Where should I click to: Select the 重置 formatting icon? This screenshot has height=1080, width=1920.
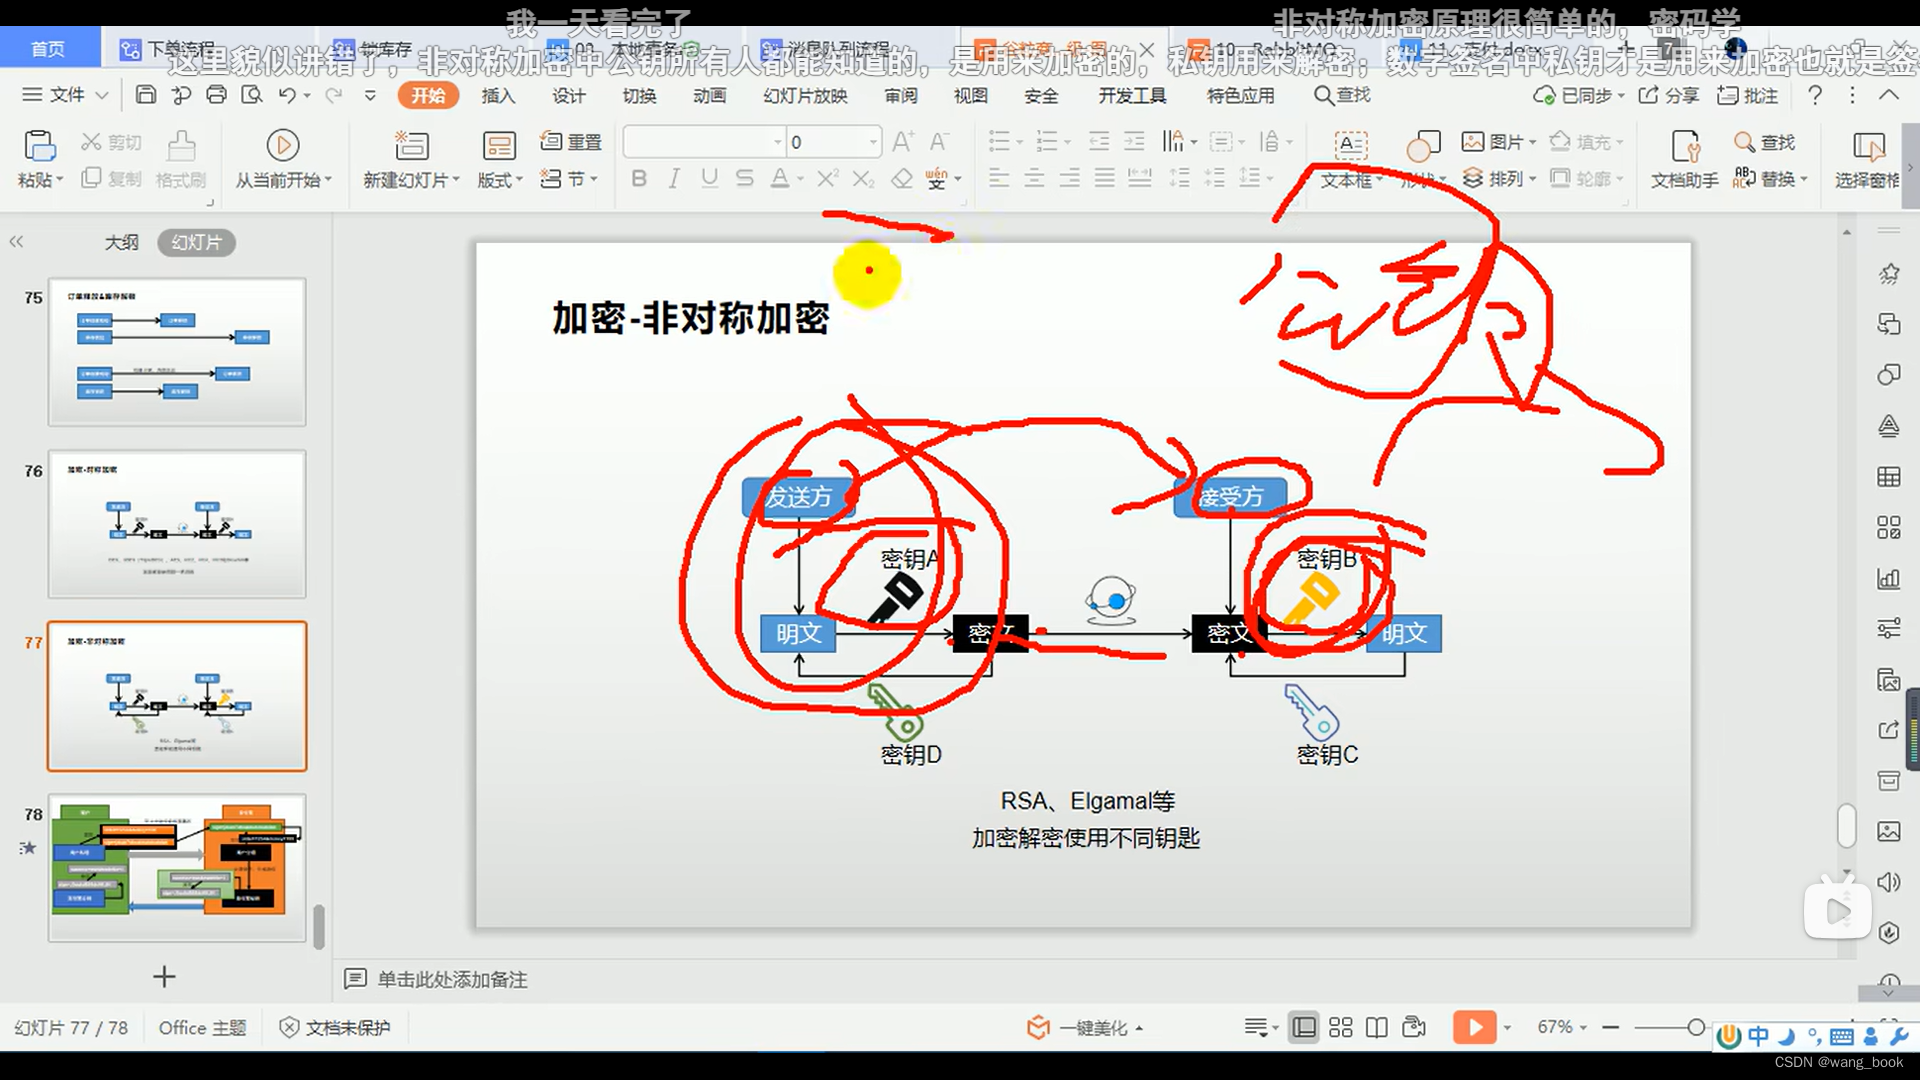572,141
